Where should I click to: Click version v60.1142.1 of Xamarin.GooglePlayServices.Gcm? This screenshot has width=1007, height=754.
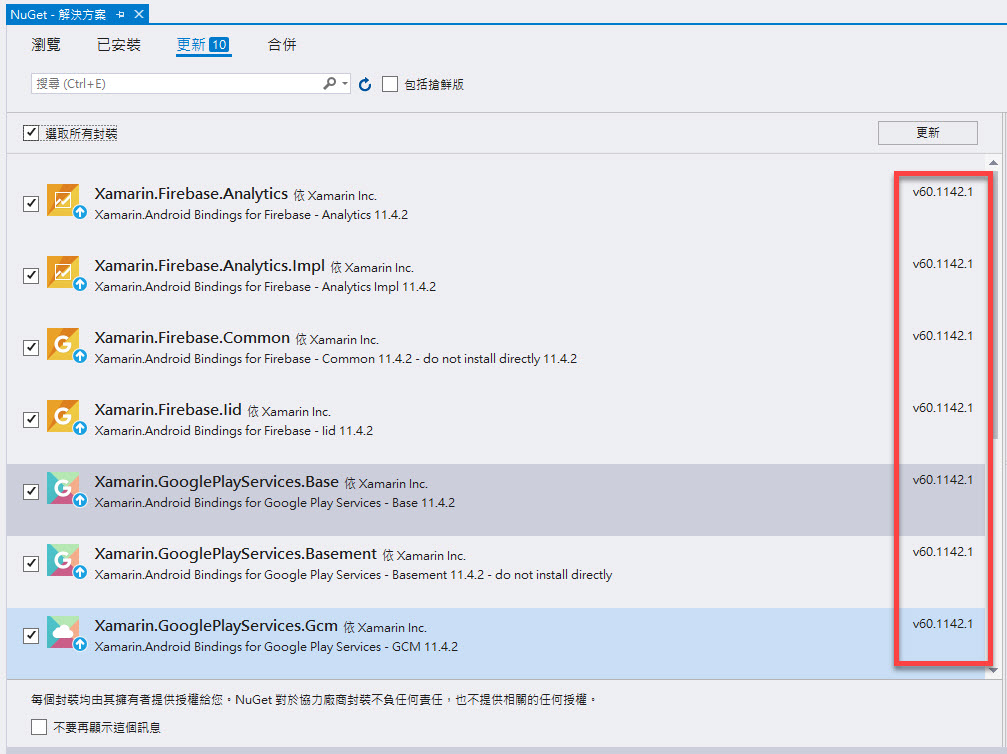[x=942, y=624]
